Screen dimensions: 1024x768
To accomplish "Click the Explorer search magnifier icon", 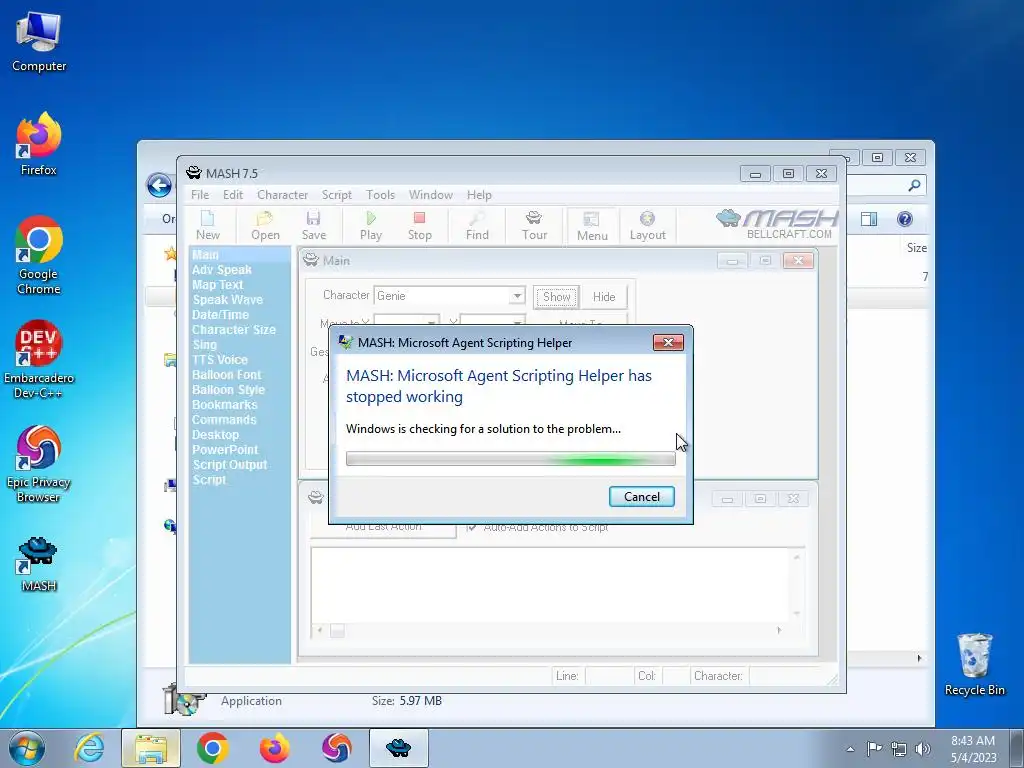I will (x=914, y=185).
